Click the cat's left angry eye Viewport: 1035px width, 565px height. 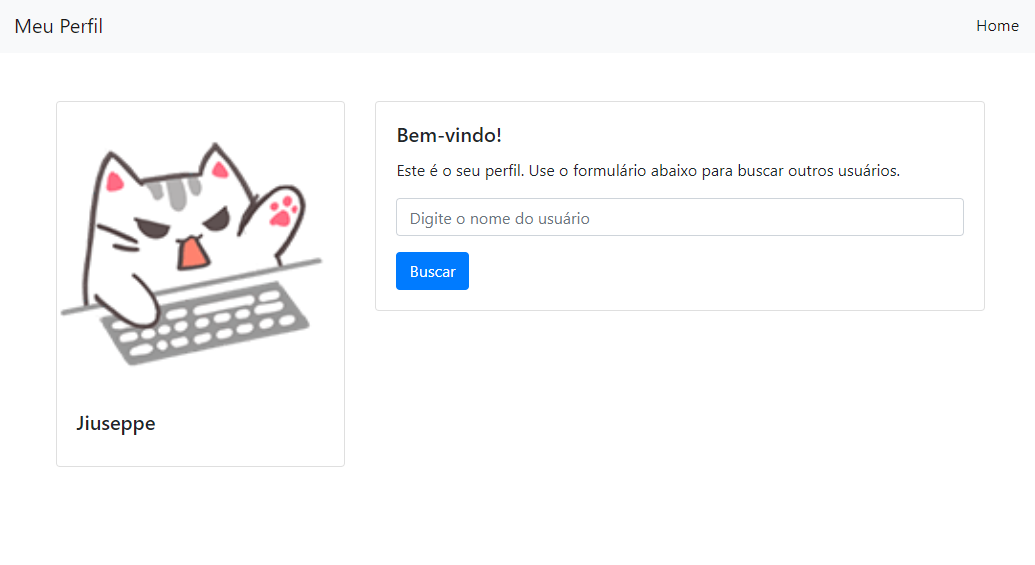[153, 228]
